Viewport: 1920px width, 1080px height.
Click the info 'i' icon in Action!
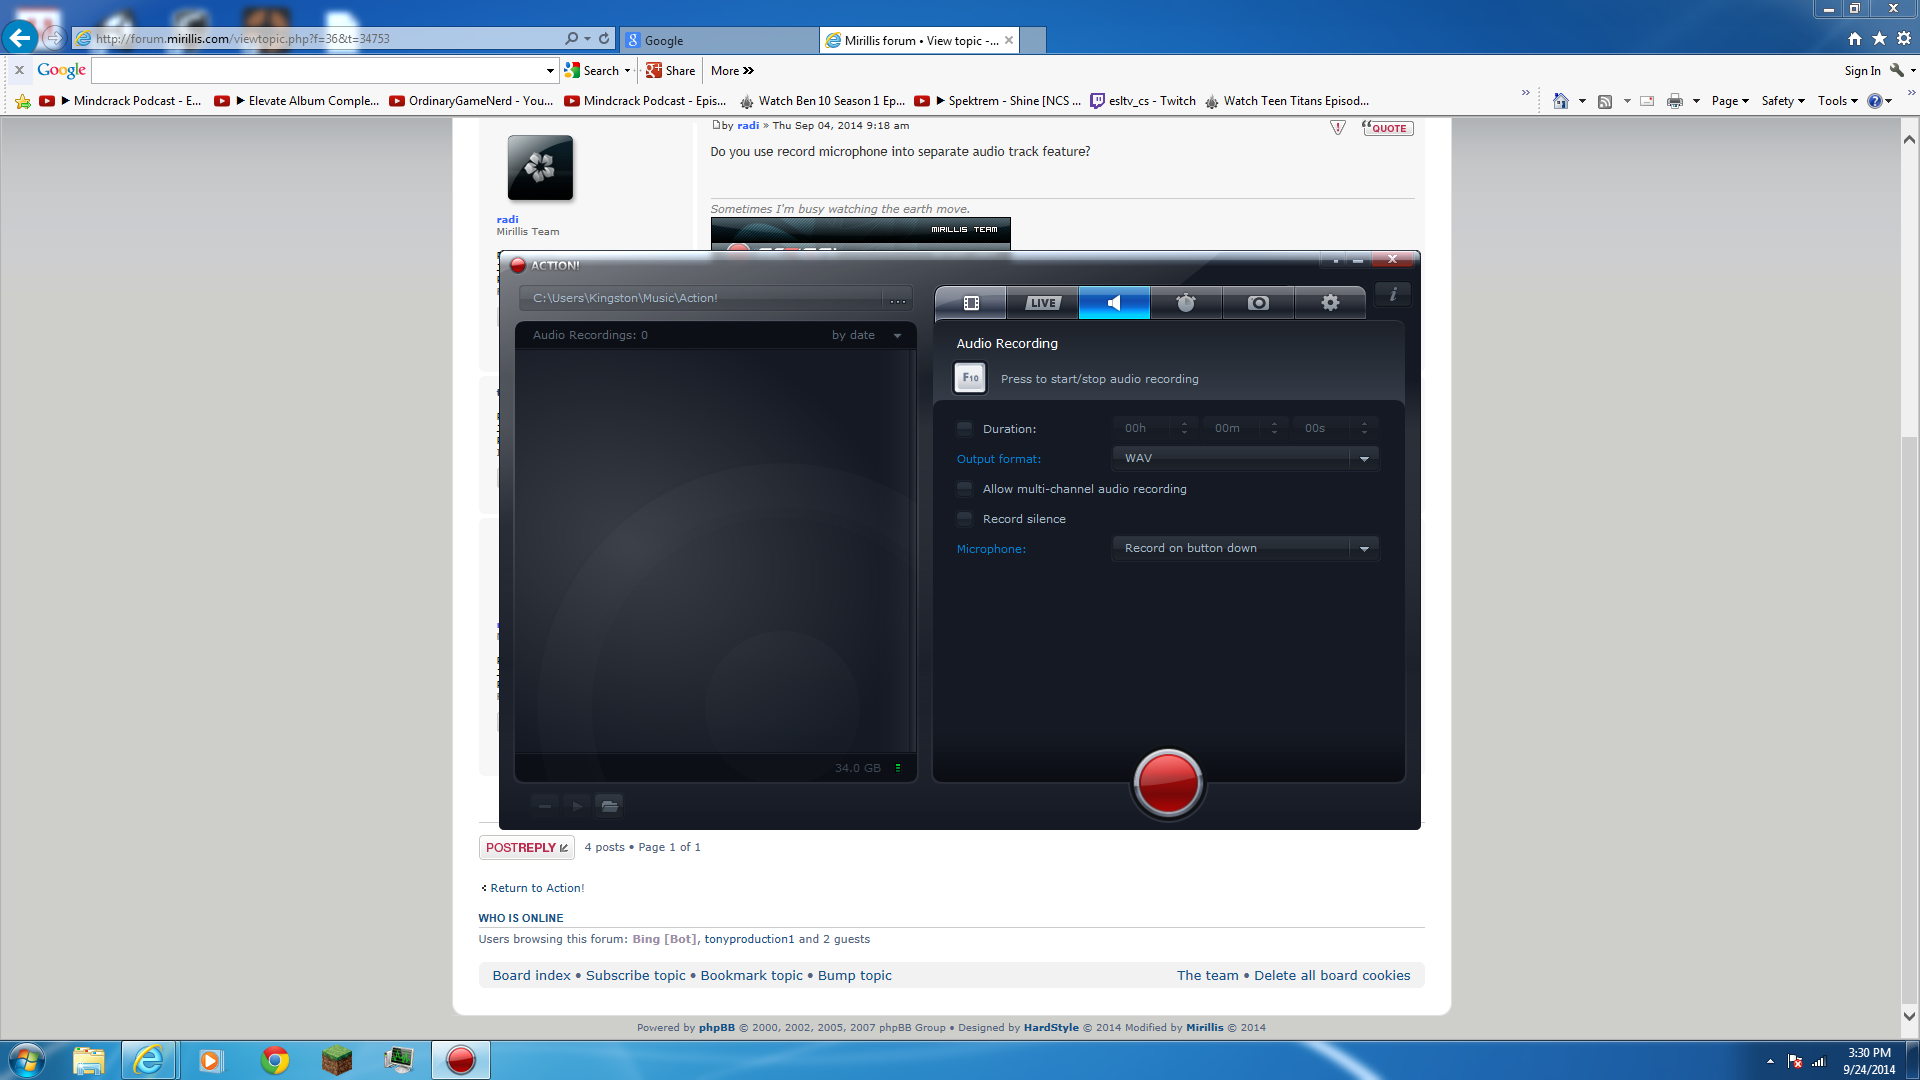(x=1392, y=294)
